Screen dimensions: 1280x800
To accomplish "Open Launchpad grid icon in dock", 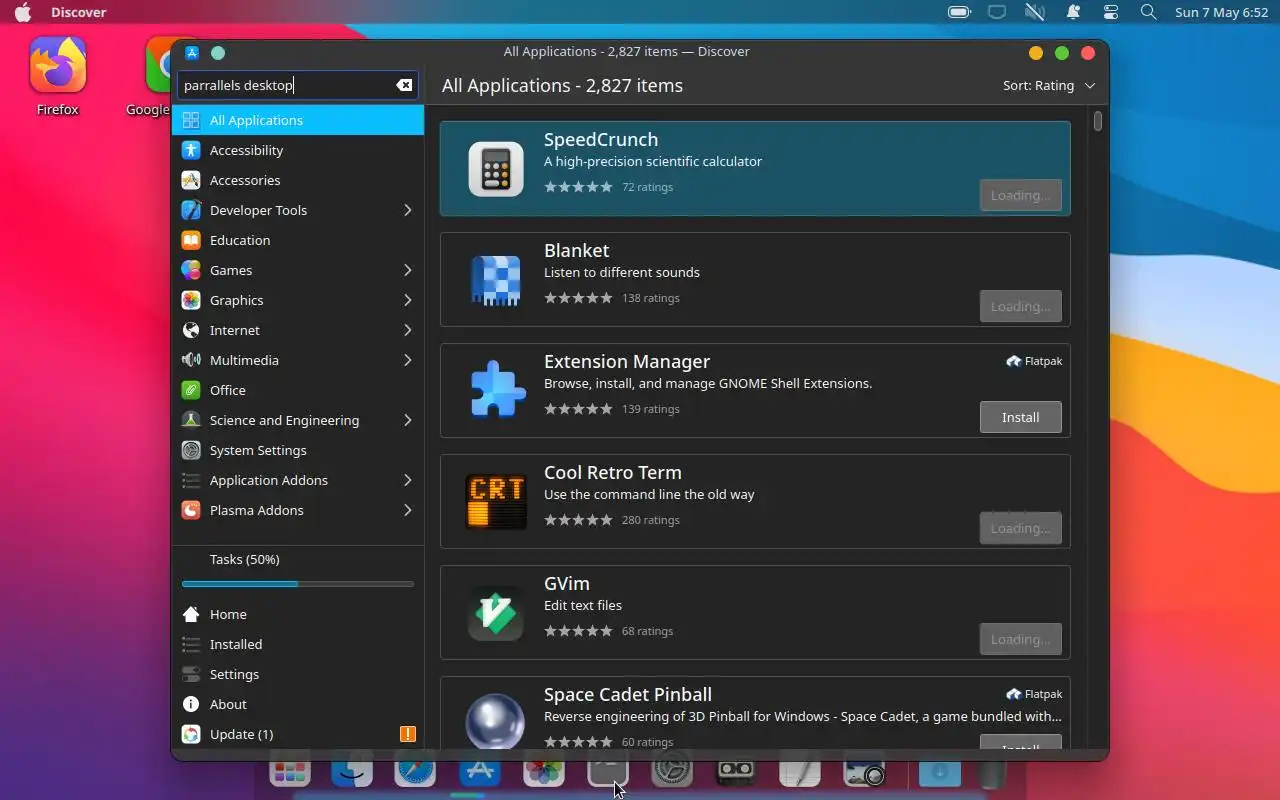I will [x=289, y=772].
